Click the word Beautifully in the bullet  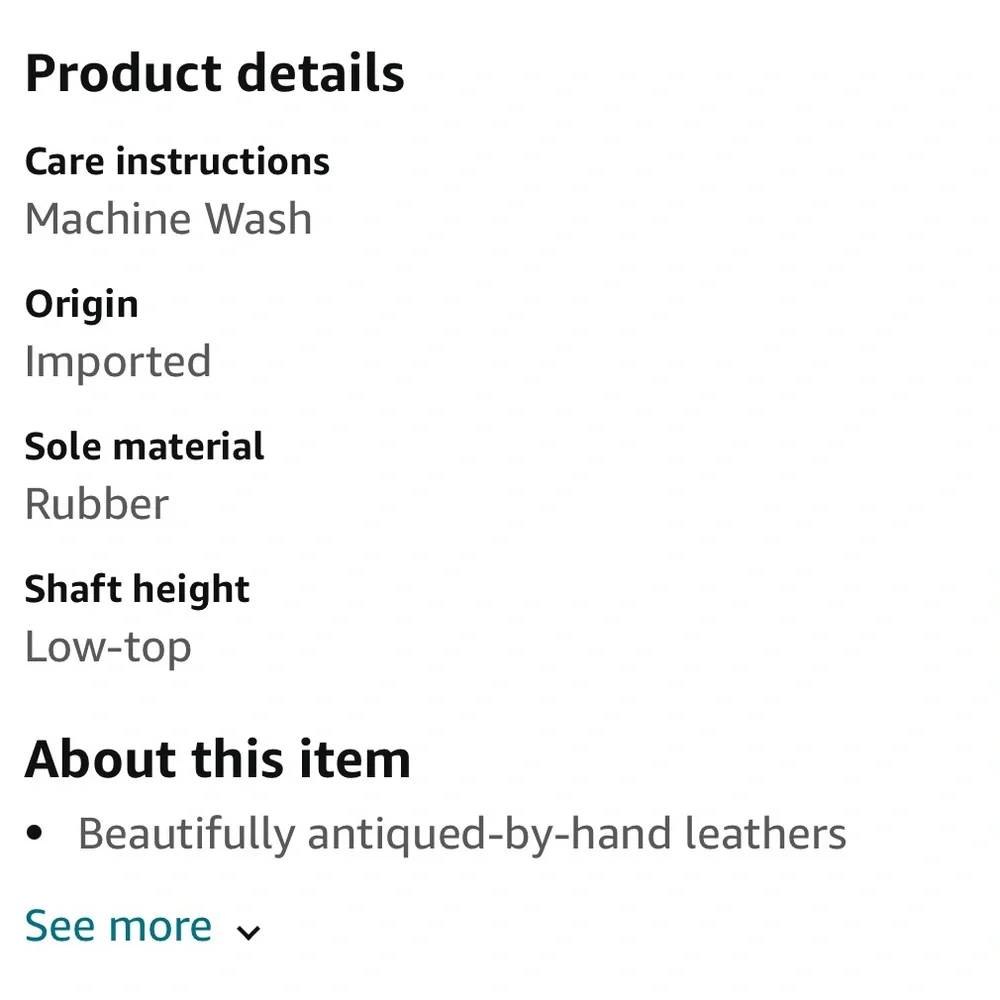pyautogui.click(x=186, y=834)
